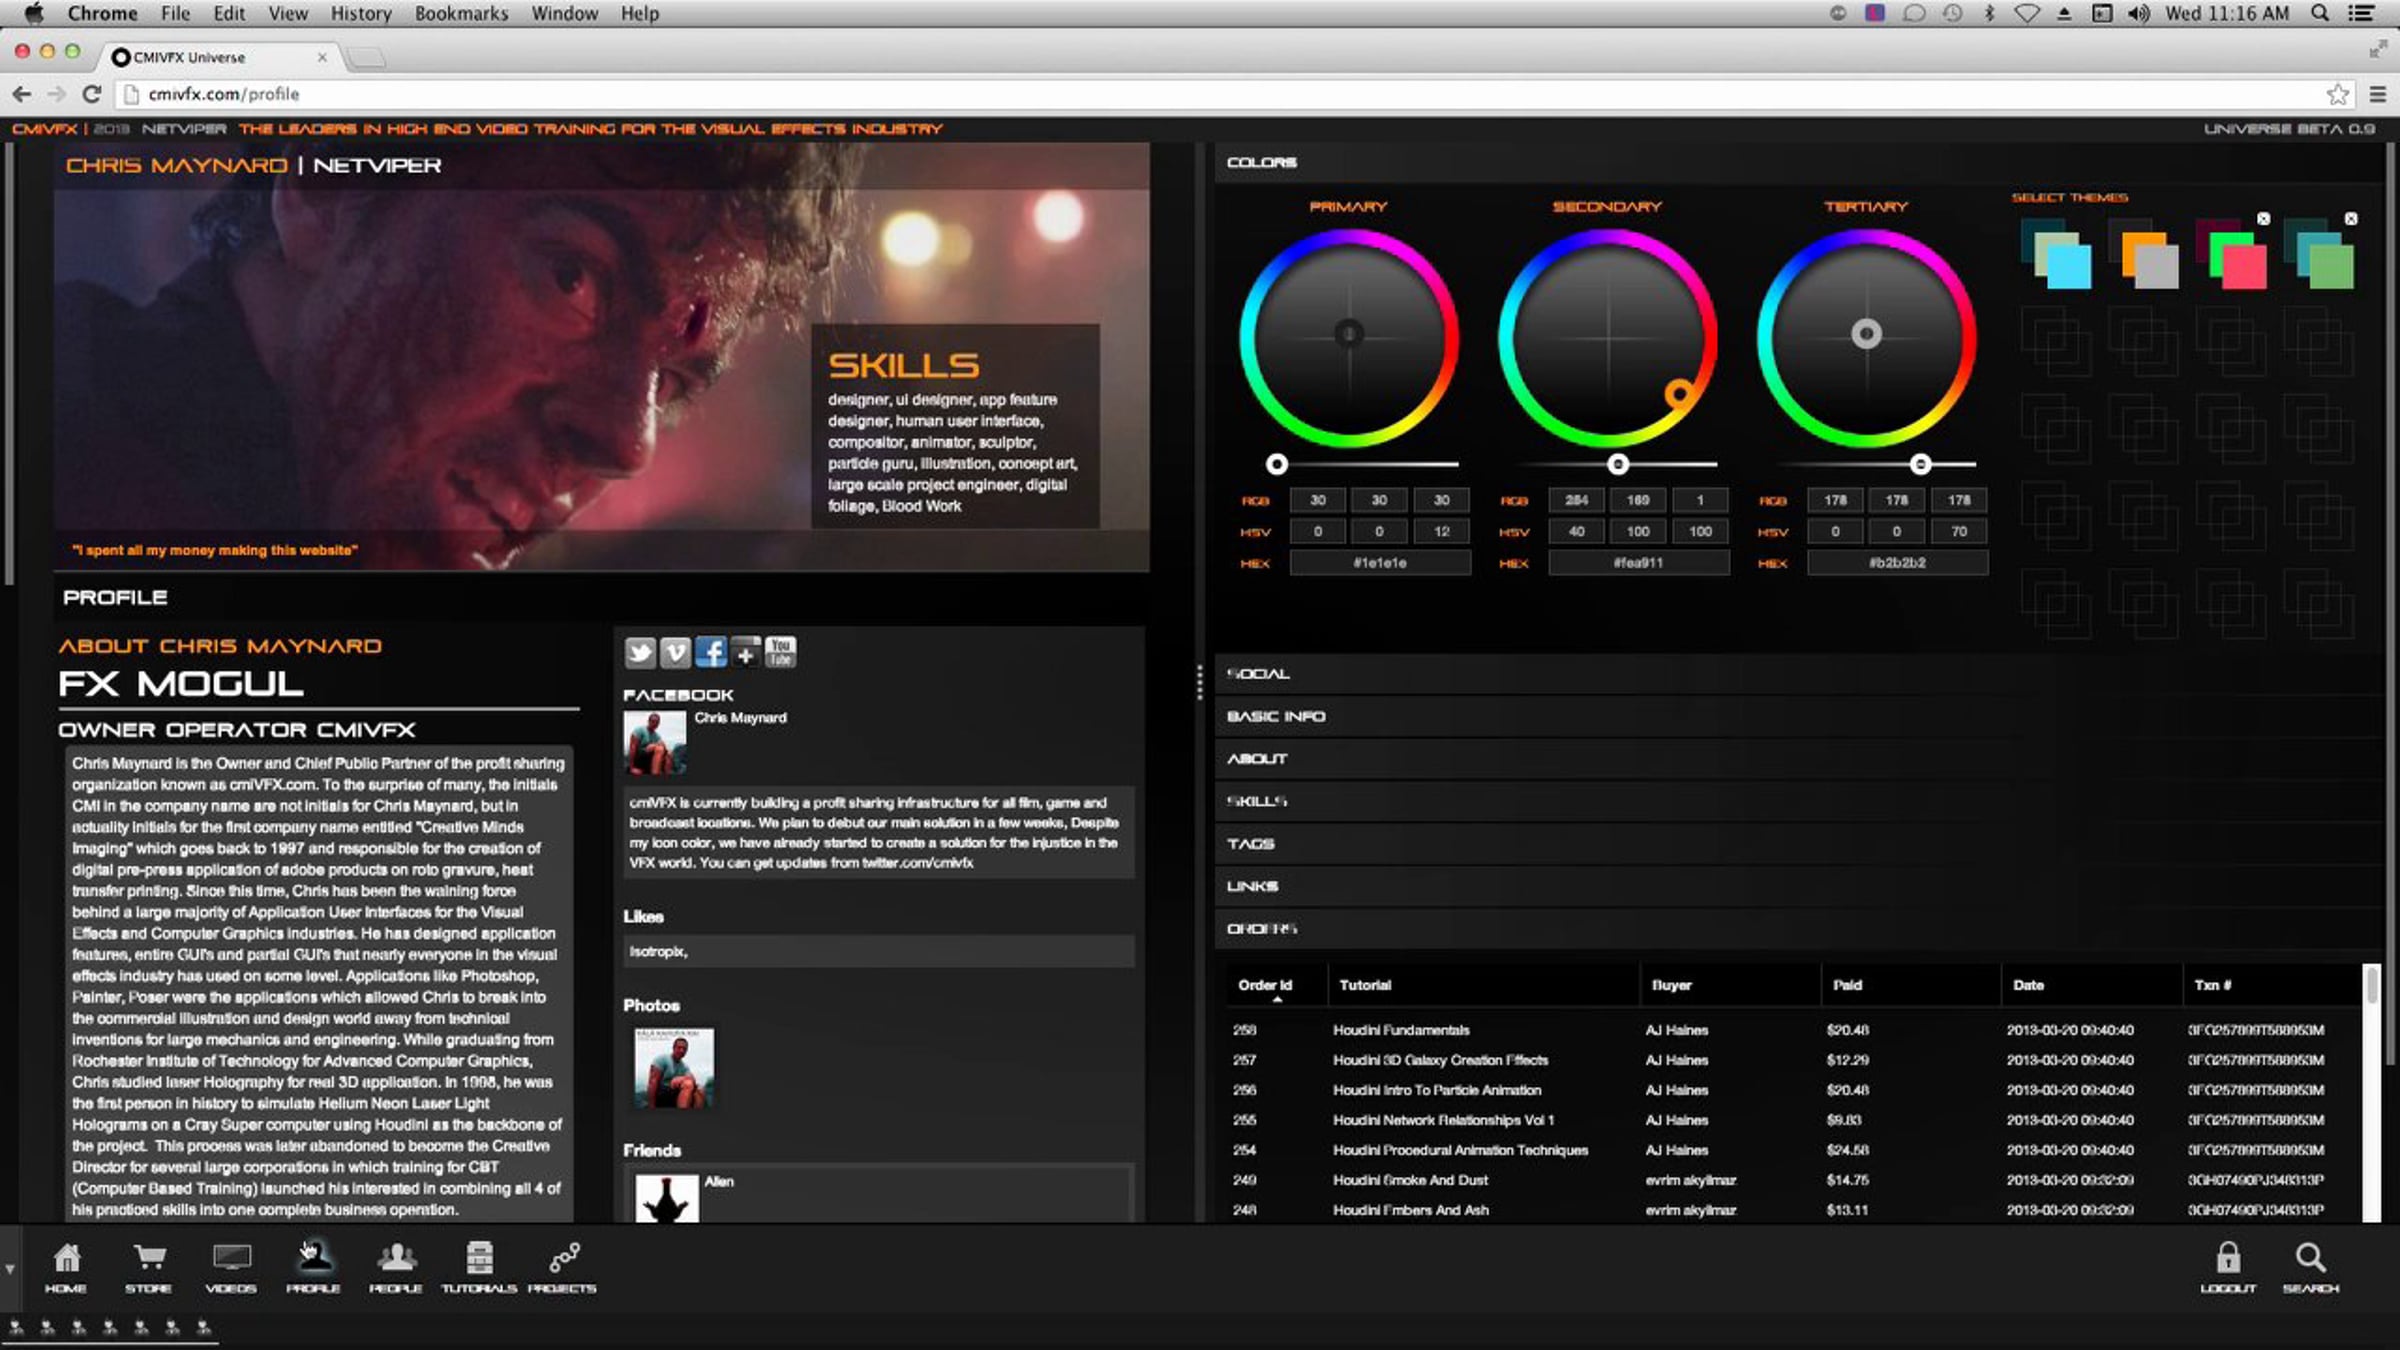Sort orders by the Buyer column

click(x=1731, y=985)
